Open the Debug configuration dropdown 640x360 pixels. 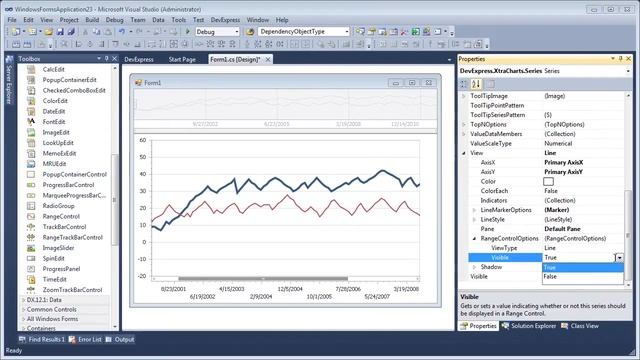pyautogui.click(x=236, y=31)
